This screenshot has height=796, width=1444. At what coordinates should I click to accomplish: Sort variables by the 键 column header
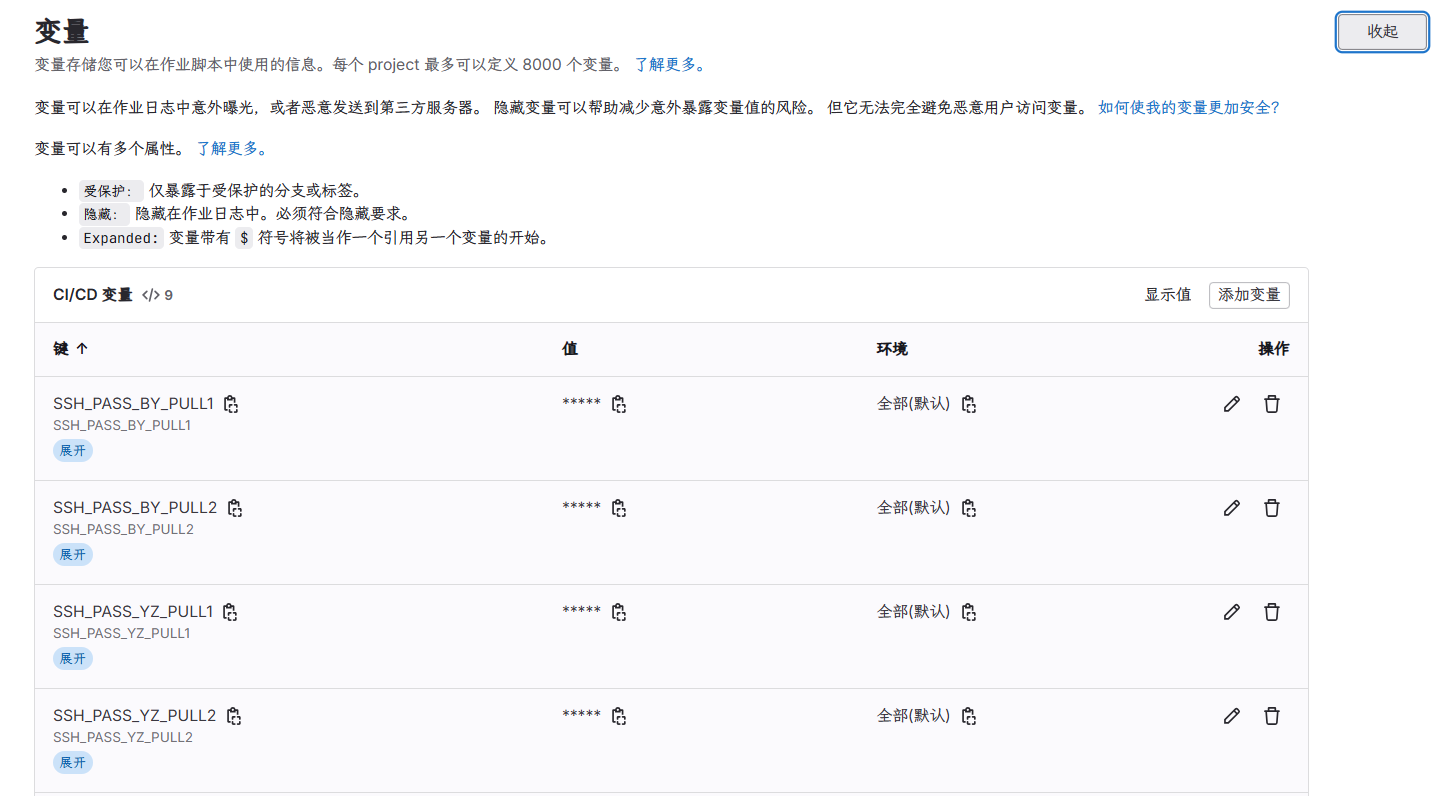[x=70, y=349]
